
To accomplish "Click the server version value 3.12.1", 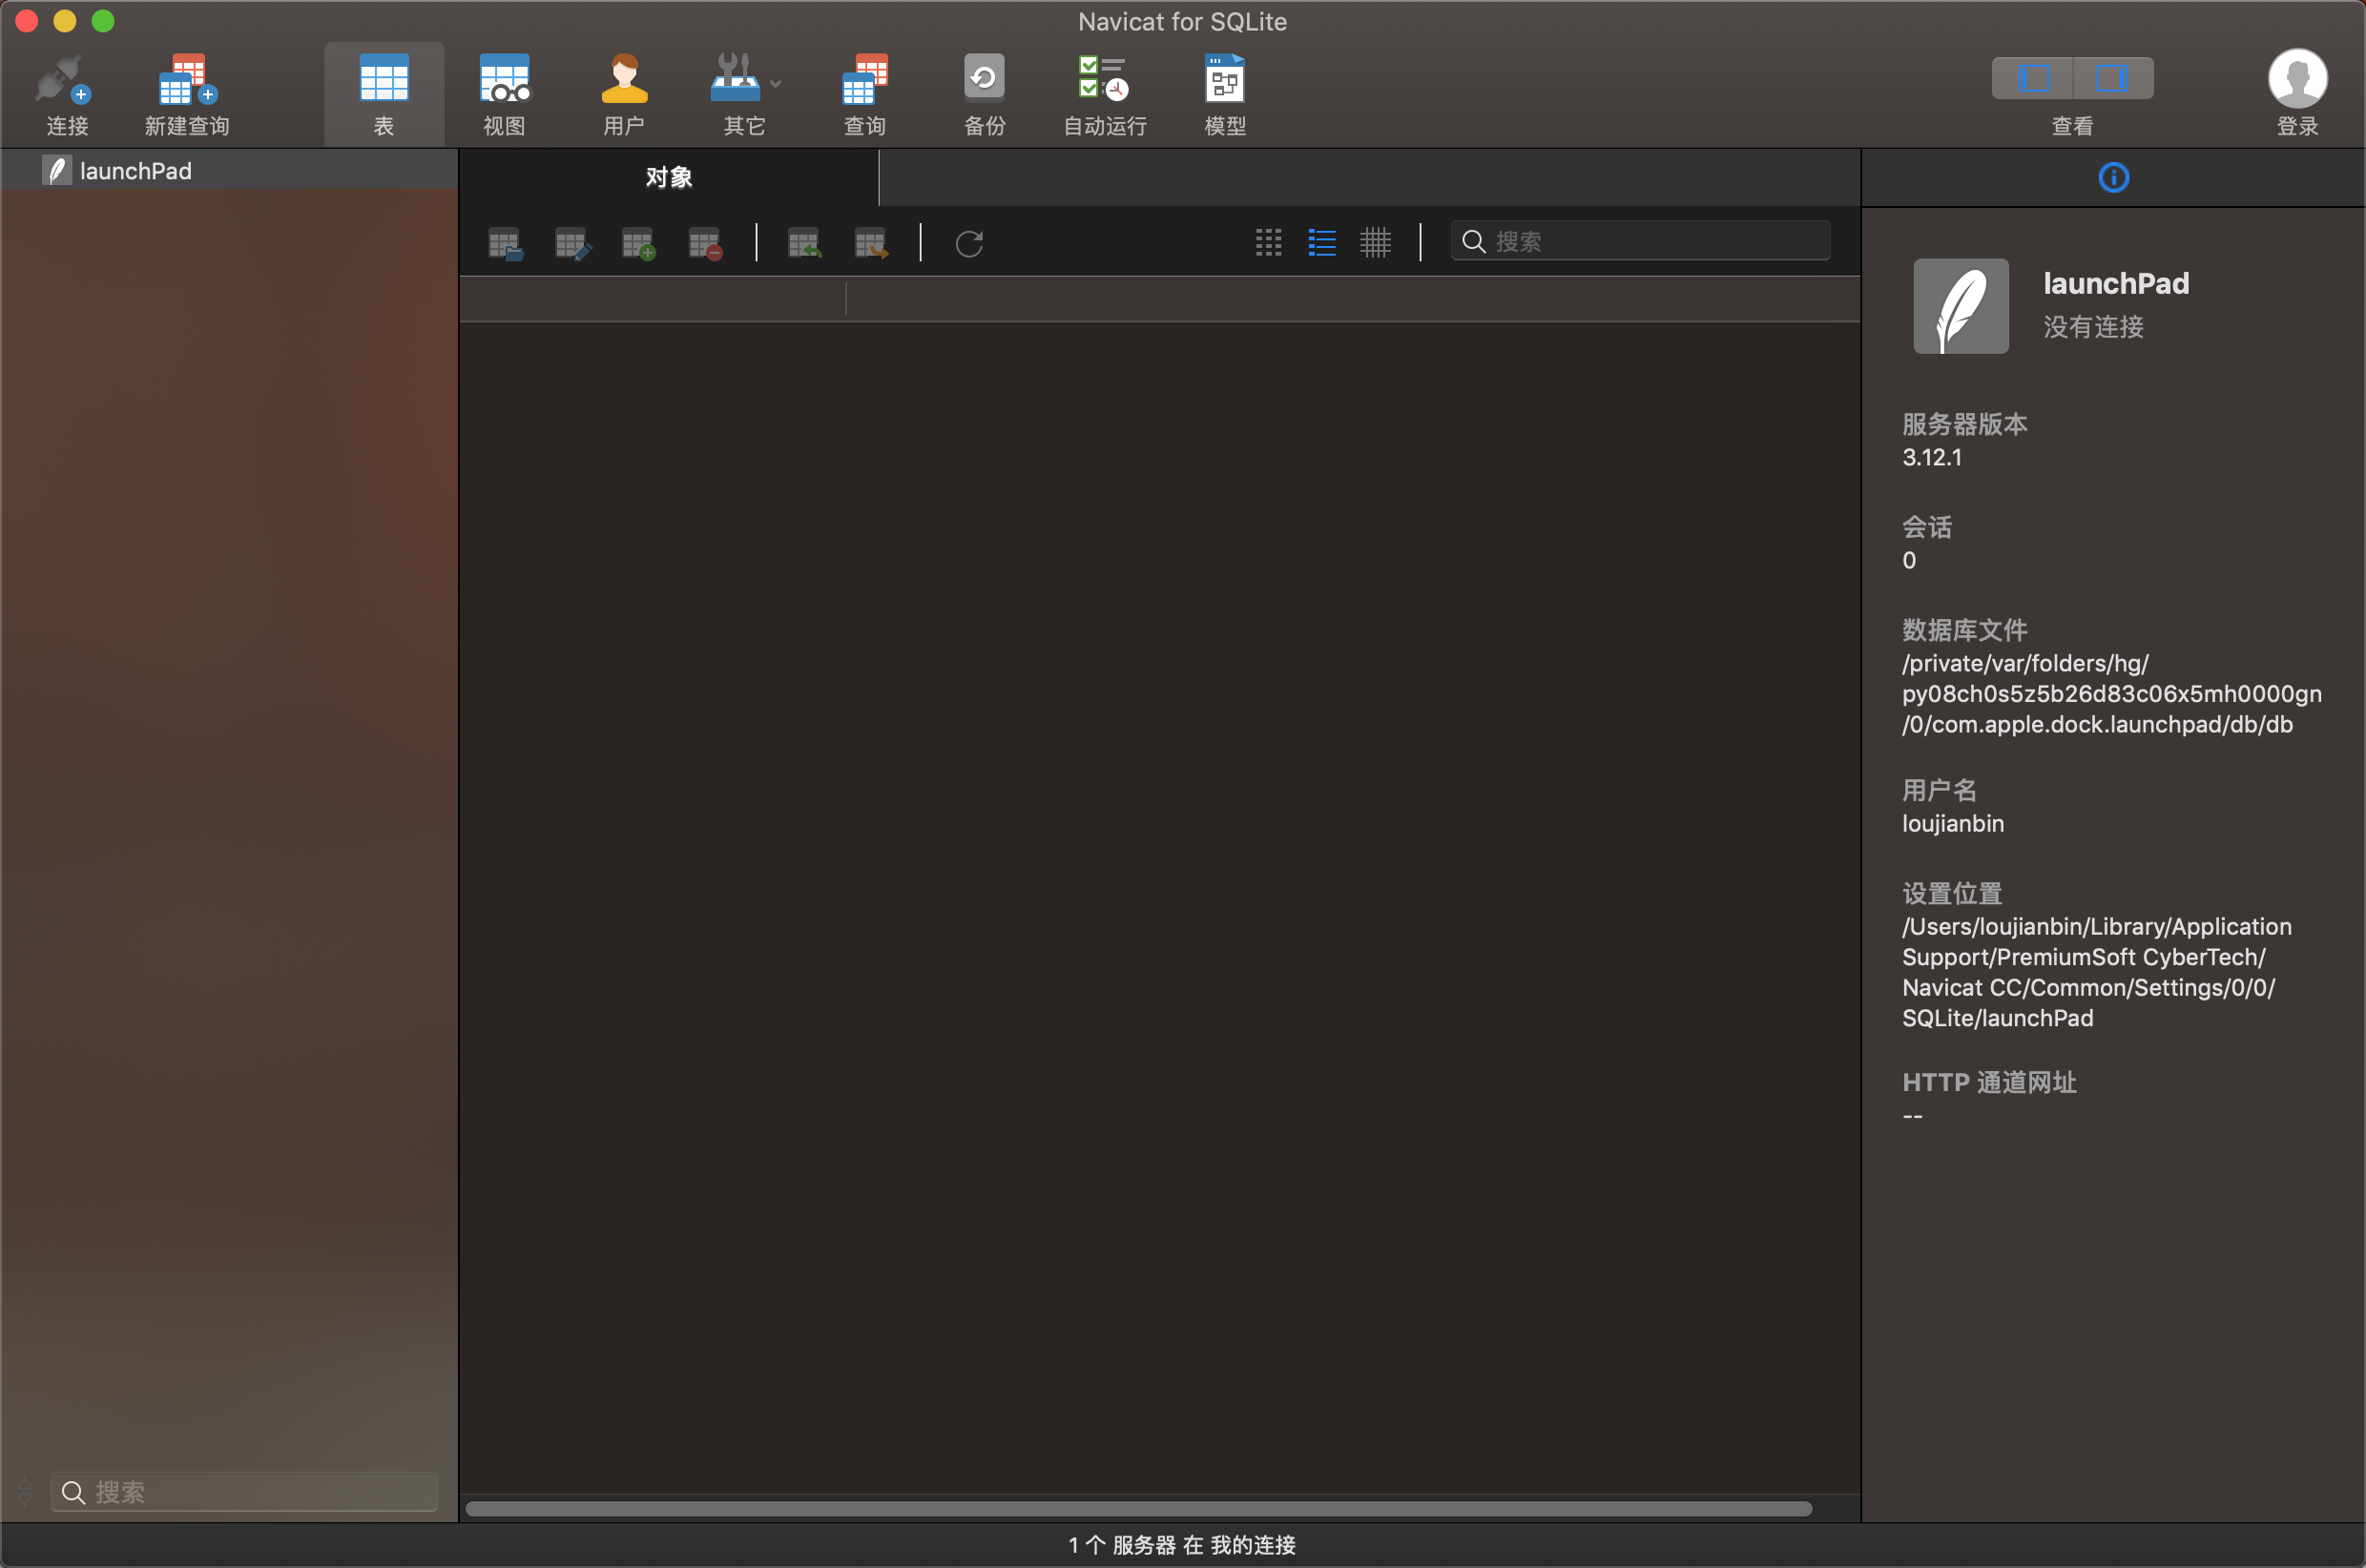I will [1931, 457].
